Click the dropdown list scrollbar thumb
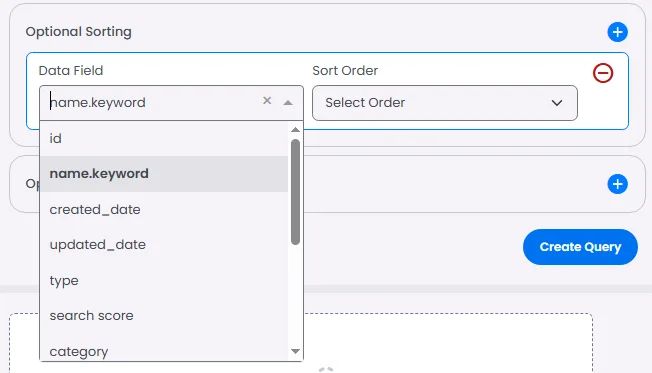This screenshot has height=373, width=652. click(x=295, y=192)
